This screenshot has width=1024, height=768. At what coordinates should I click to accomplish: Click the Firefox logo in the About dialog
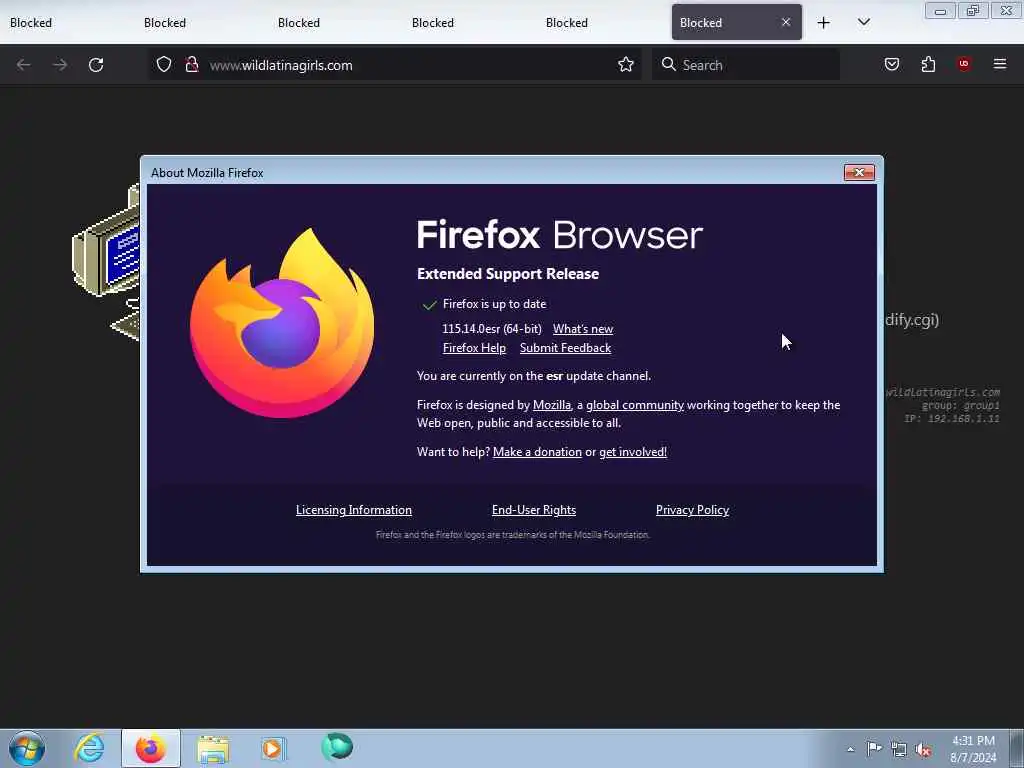[282, 323]
